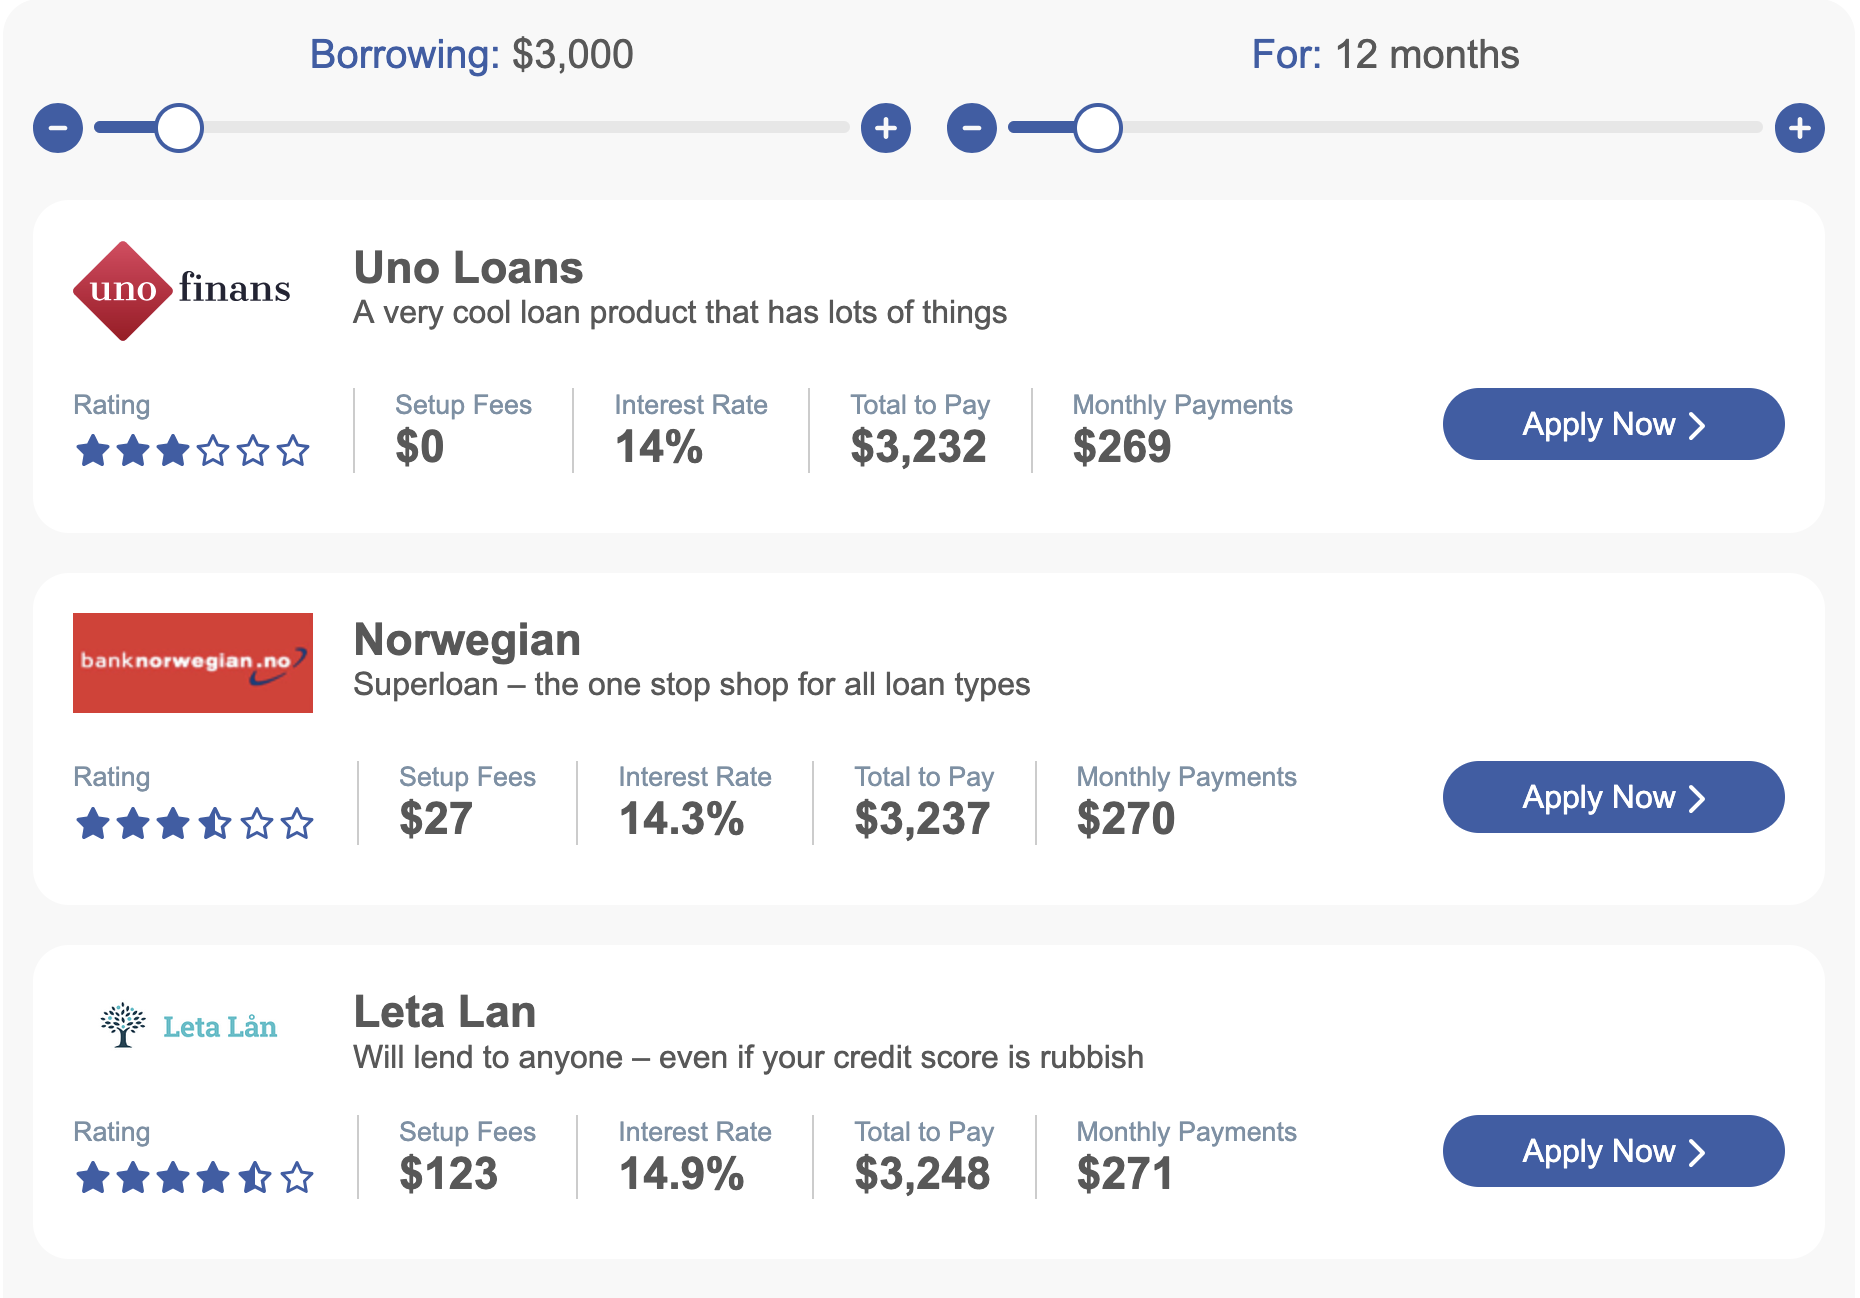Apply now for Leta Lan loan
This screenshot has width=1860, height=1298.
pyautogui.click(x=1613, y=1151)
